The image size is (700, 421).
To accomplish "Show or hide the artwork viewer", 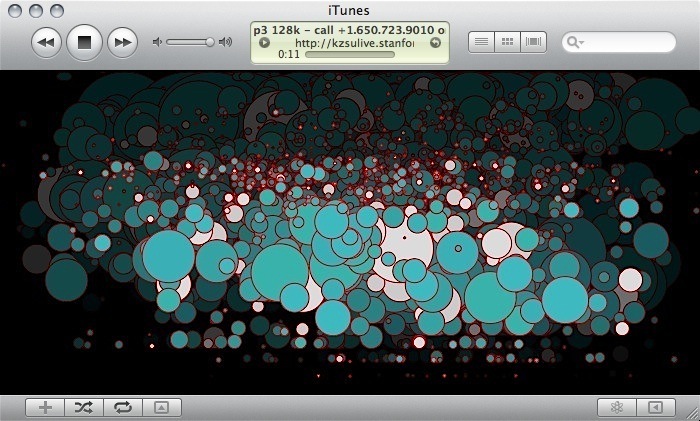I will coord(162,407).
